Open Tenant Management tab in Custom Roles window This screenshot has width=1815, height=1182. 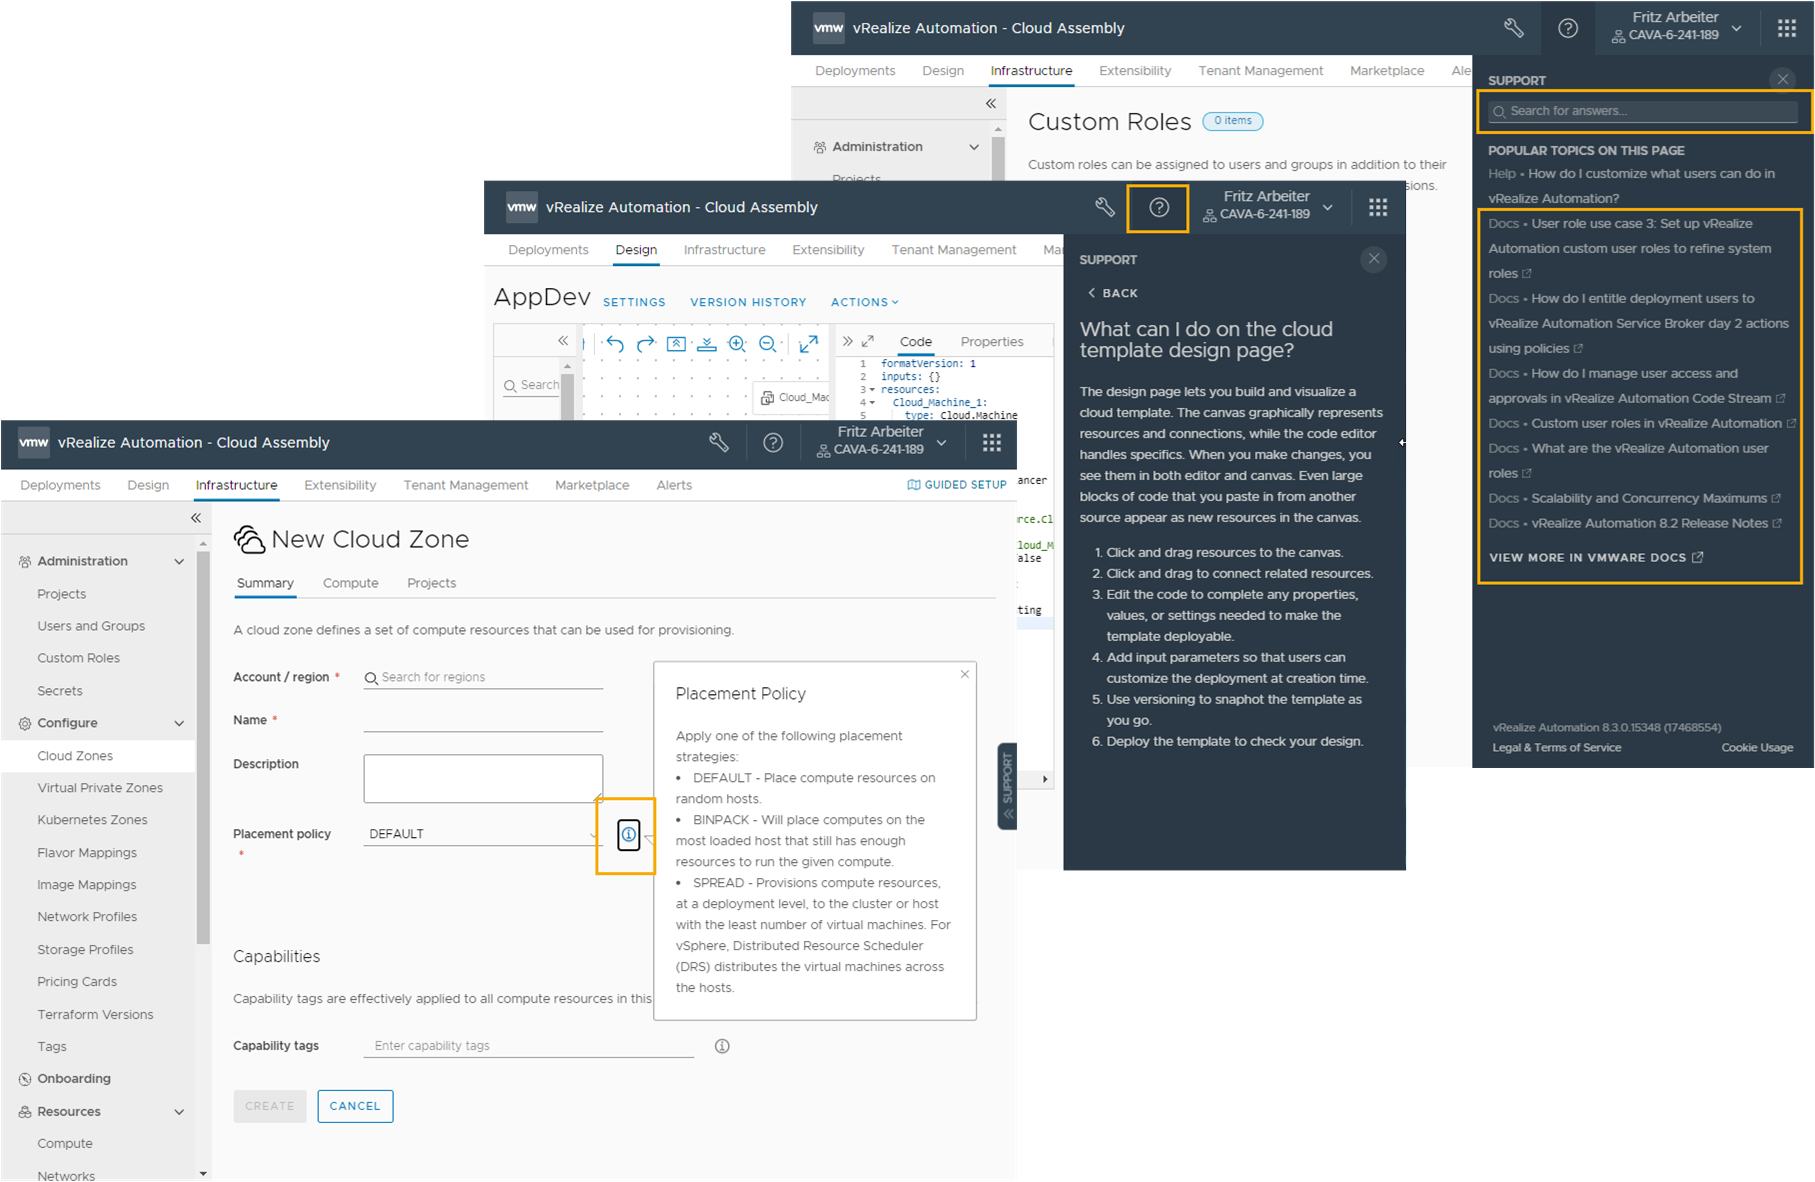1261,71
